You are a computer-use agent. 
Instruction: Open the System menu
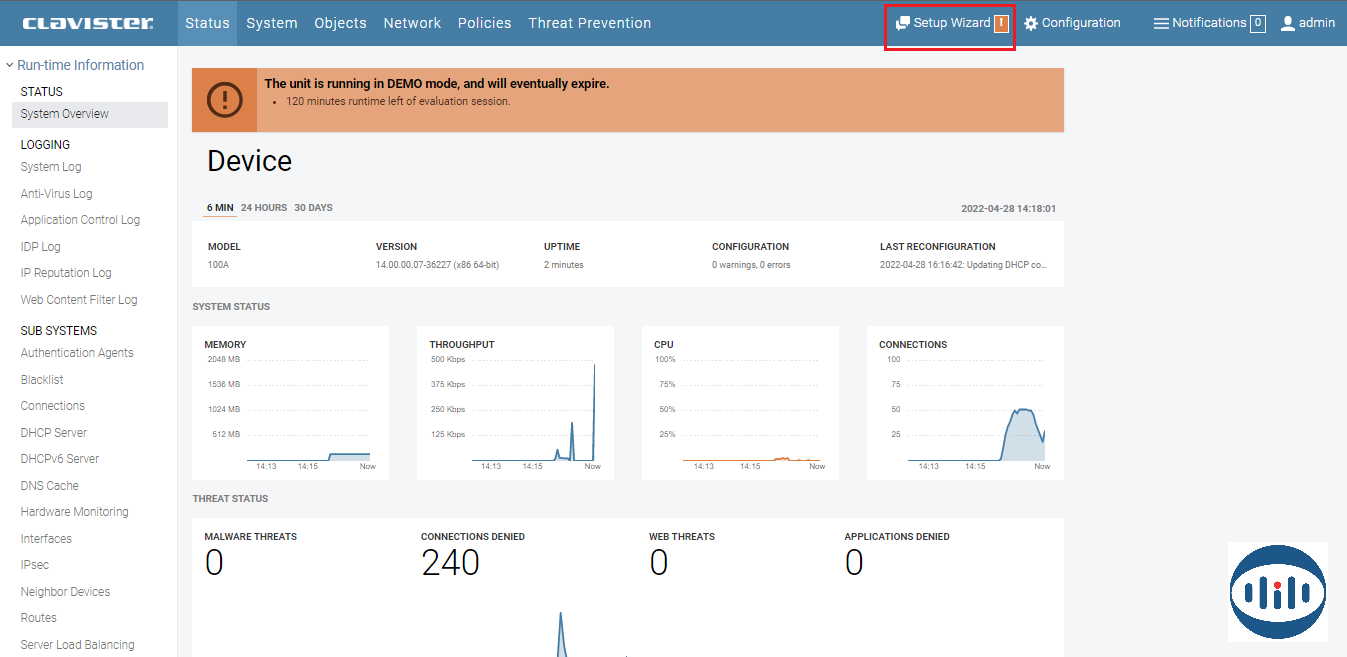pyautogui.click(x=272, y=23)
